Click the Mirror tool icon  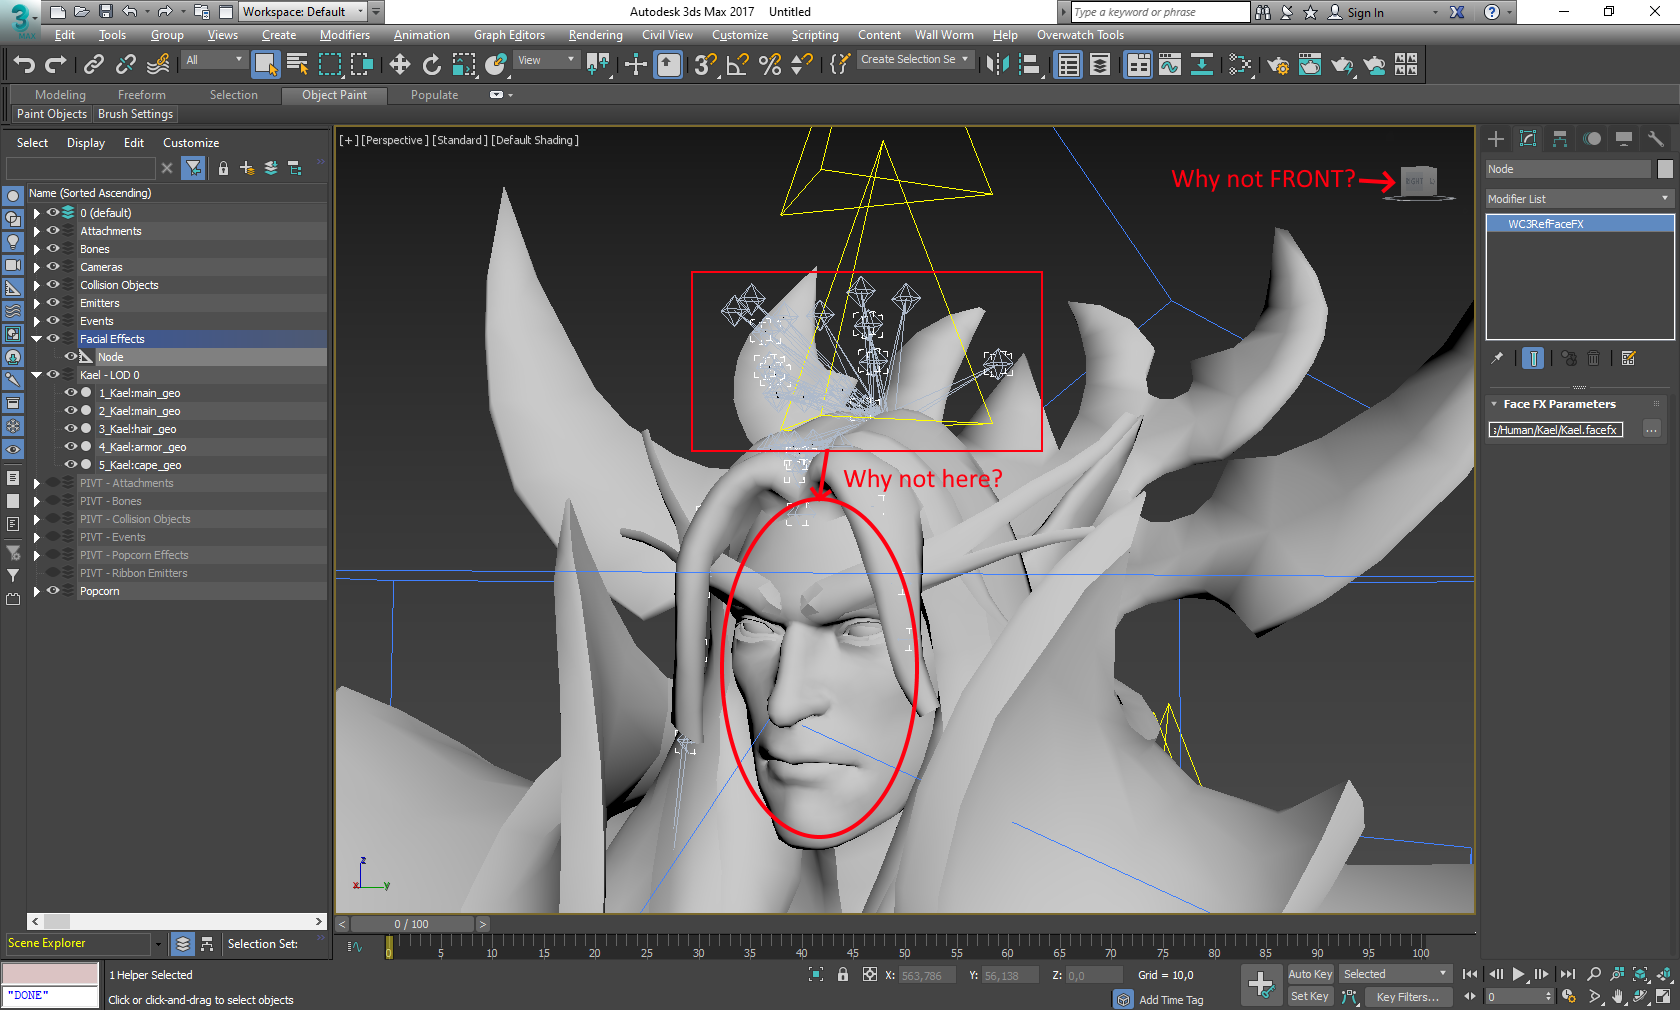point(997,65)
